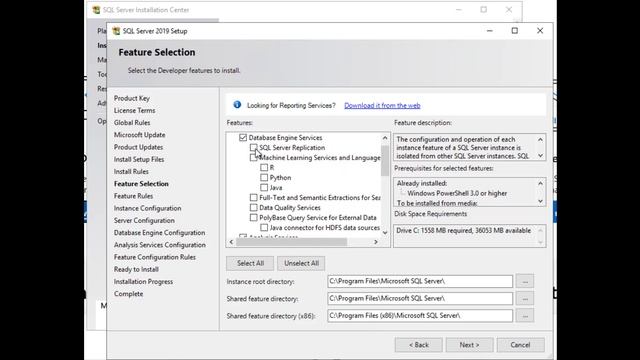640x360 pixels.
Task: Browse for Shared feature directory (x86)
Action: 525,316
